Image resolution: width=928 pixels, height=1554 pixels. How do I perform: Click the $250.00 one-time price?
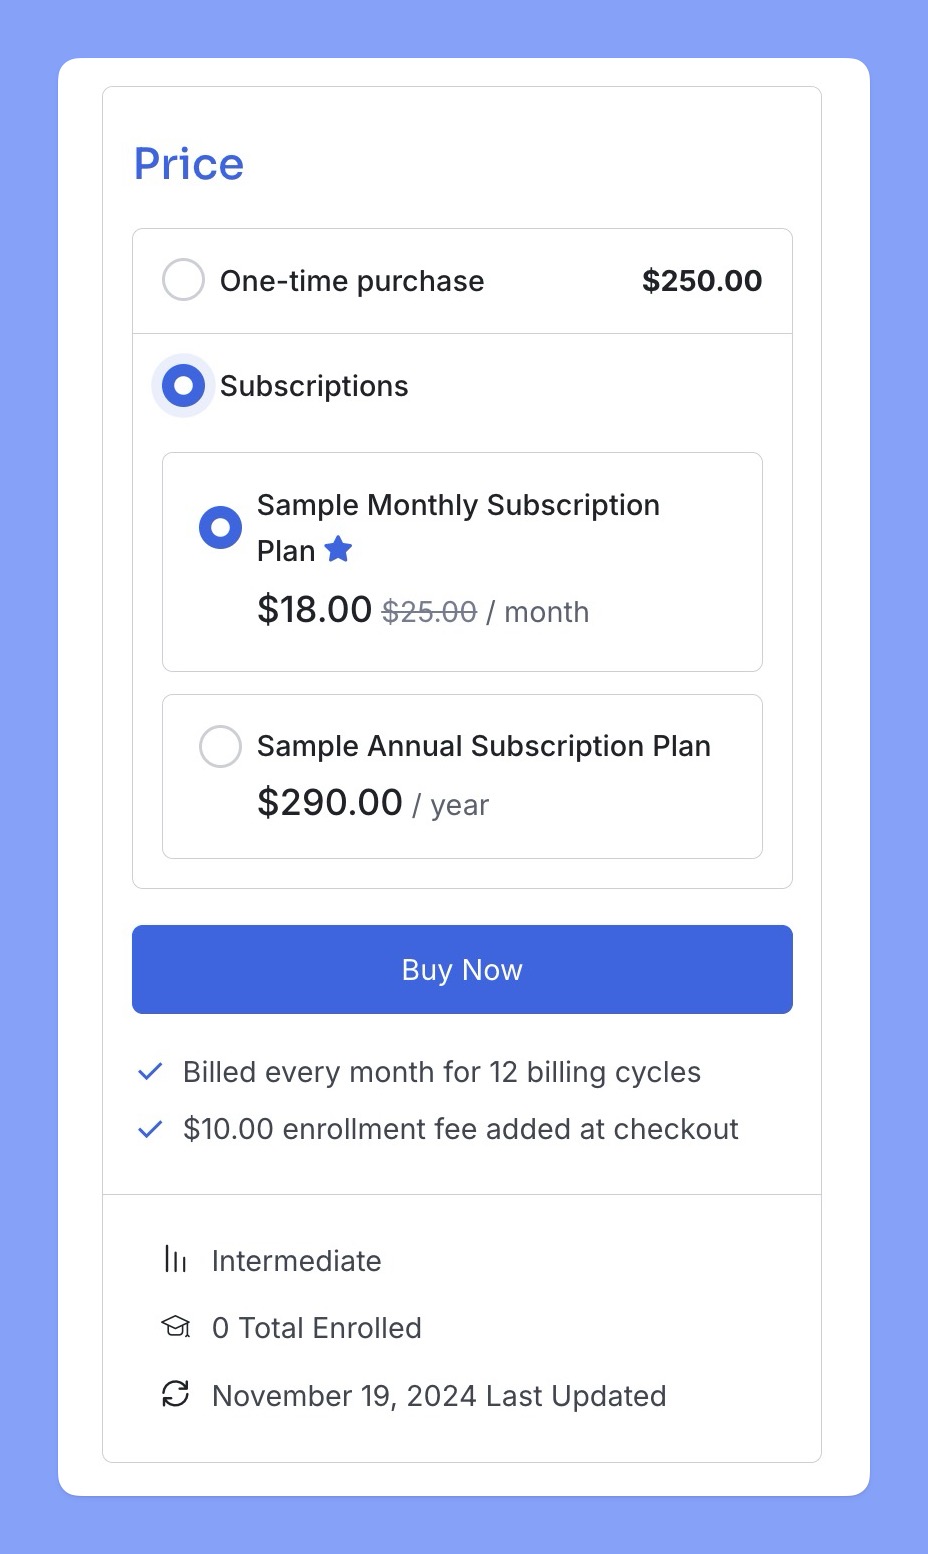(702, 281)
